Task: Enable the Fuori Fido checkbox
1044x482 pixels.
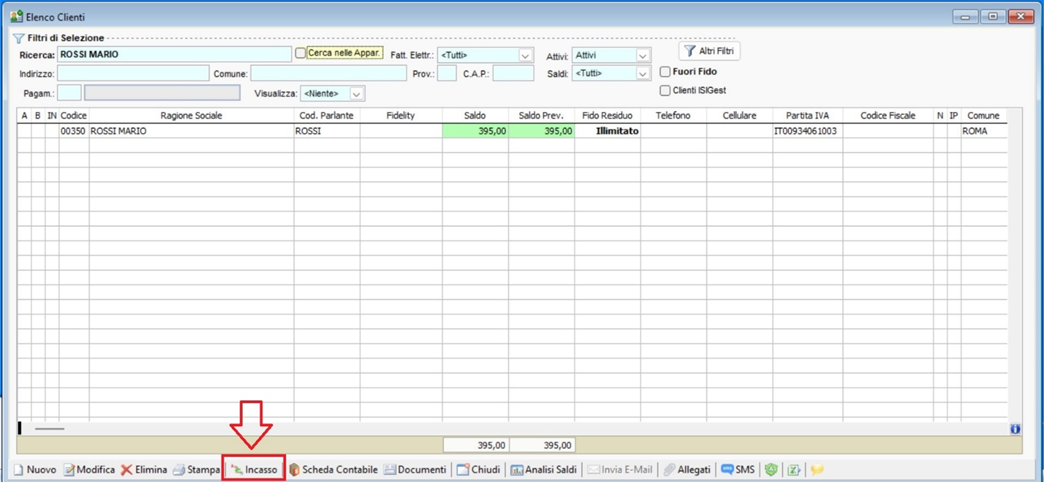Action: click(x=664, y=72)
